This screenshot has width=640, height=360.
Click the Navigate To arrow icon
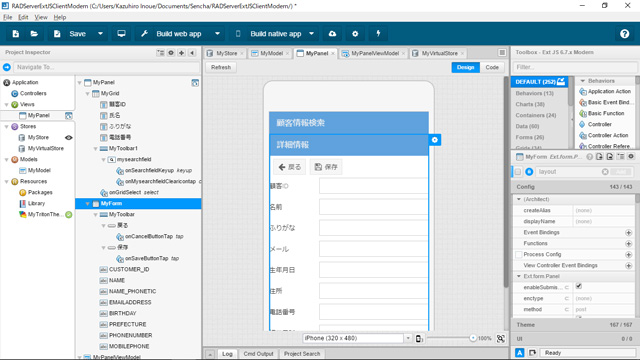[x=7, y=67]
